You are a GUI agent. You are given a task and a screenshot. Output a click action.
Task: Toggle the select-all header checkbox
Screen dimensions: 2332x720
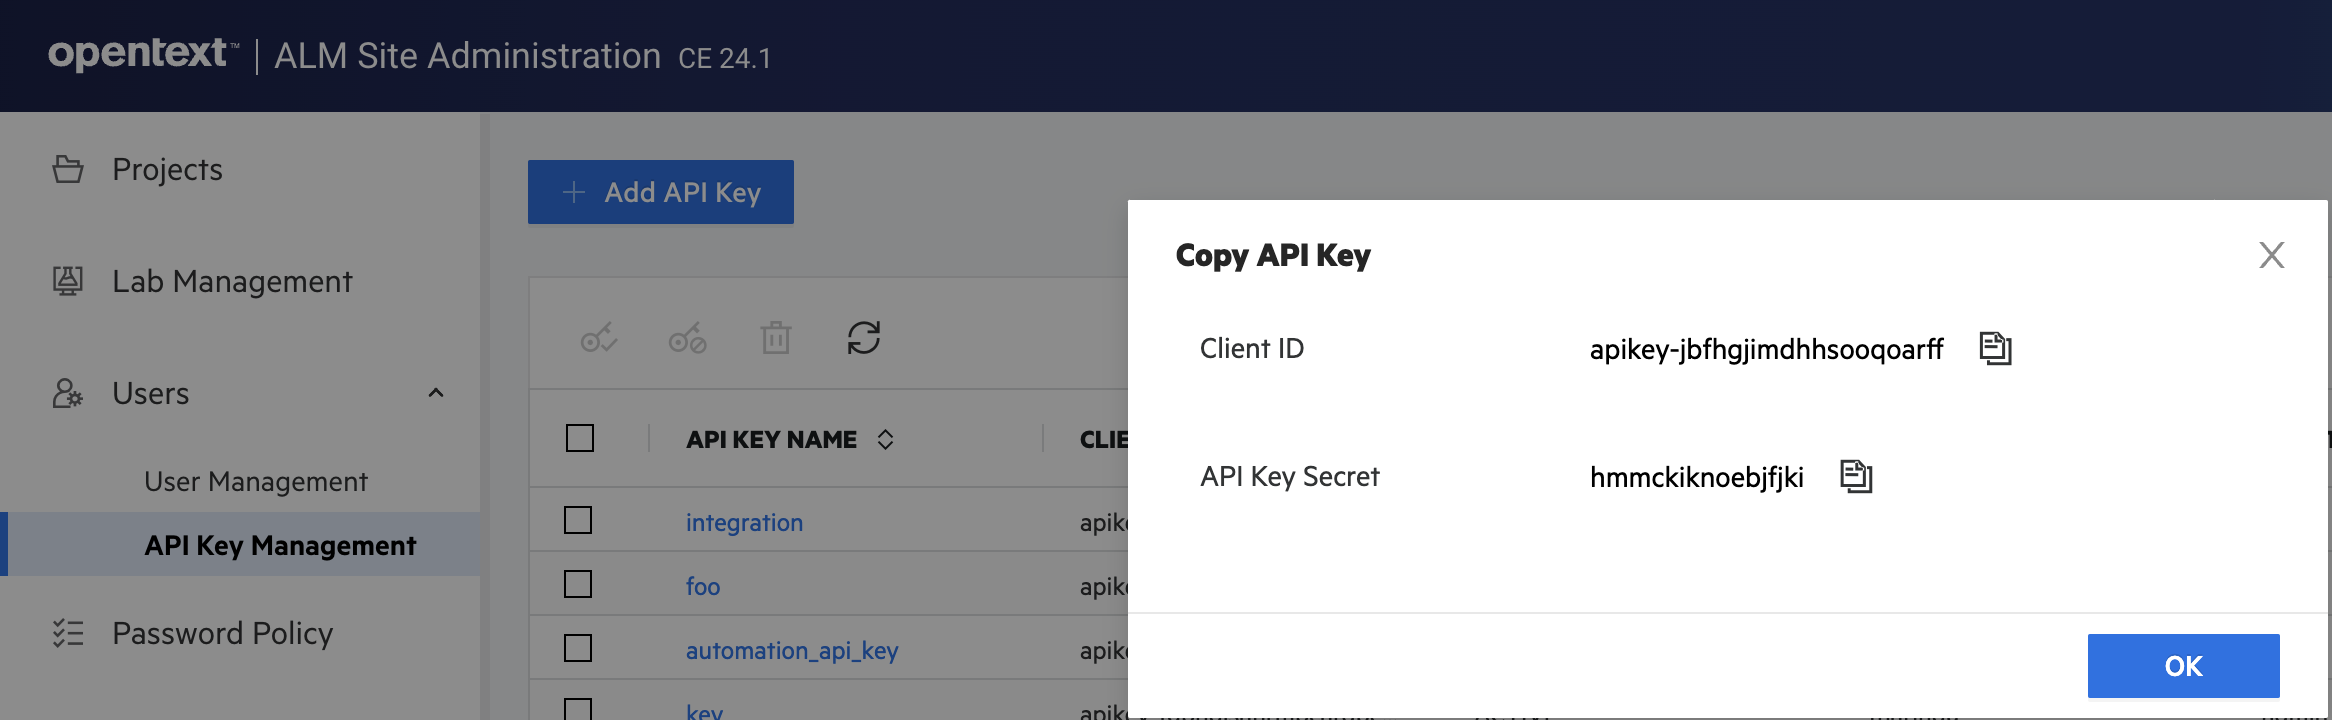click(580, 438)
